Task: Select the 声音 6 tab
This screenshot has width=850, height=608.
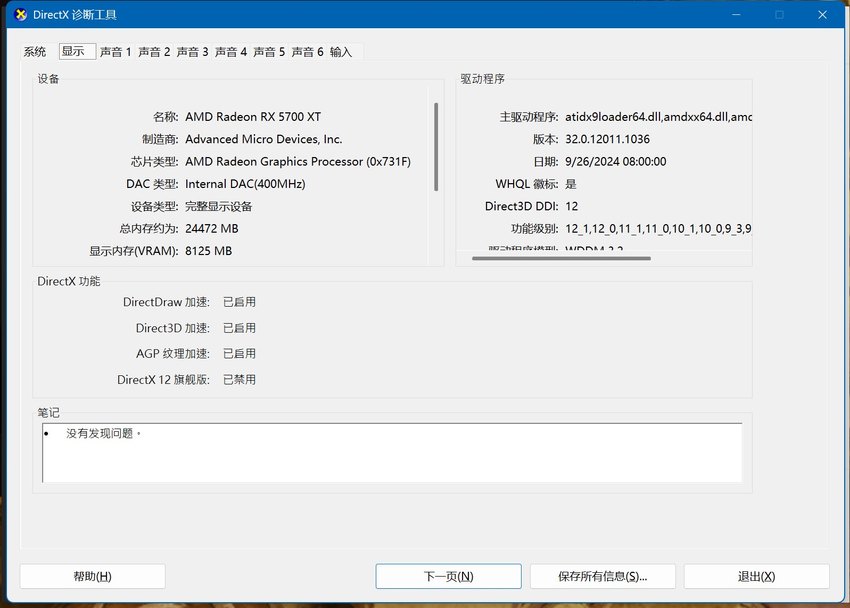Action: tap(307, 51)
